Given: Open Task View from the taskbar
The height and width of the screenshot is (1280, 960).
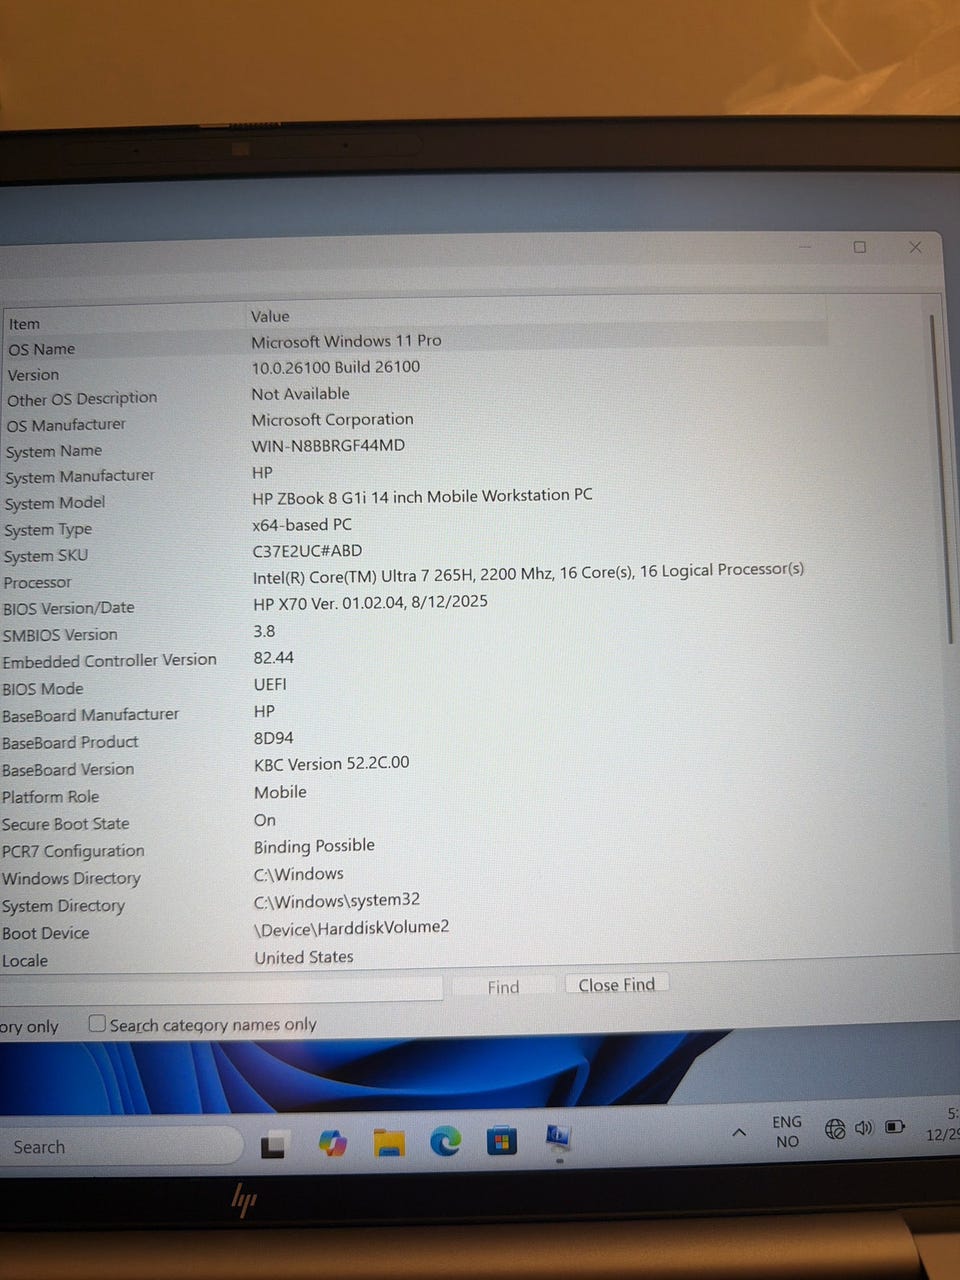Looking at the screenshot, I should tap(273, 1144).
